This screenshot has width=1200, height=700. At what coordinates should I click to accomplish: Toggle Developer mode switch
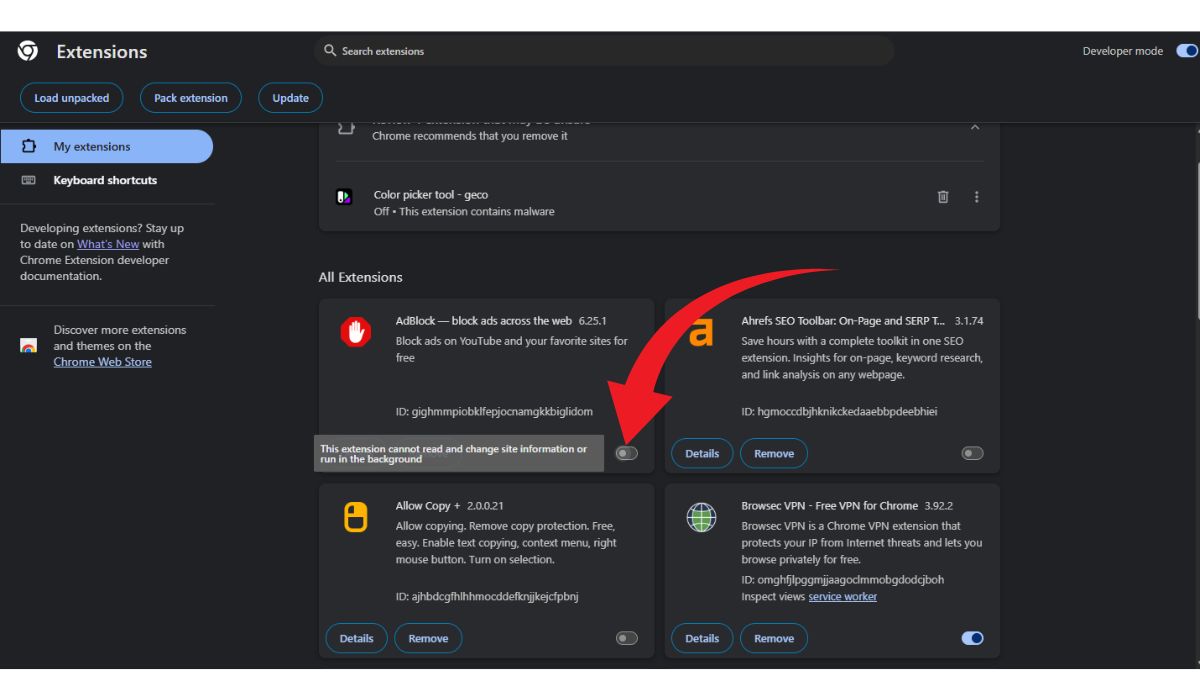click(1186, 51)
